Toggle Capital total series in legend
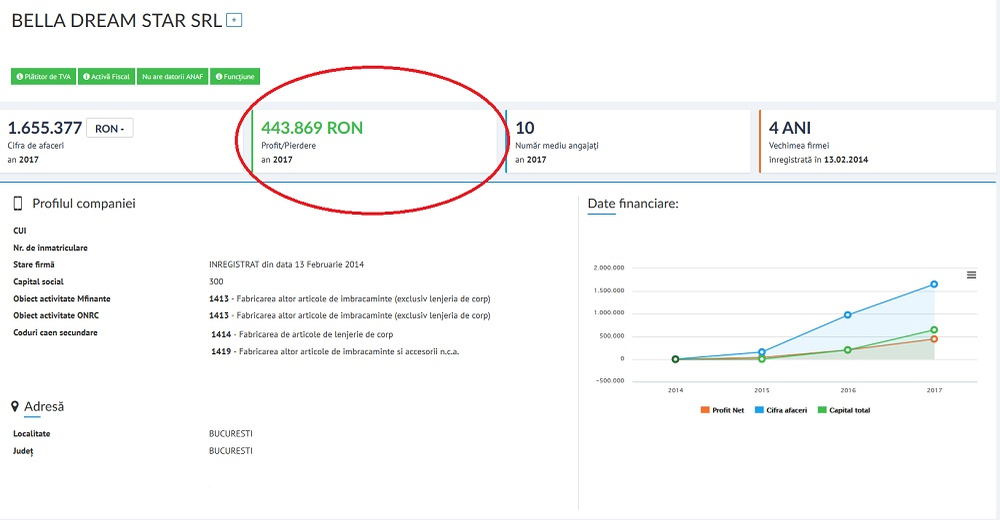The image size is (1000, 520). (x=844, y=410)
